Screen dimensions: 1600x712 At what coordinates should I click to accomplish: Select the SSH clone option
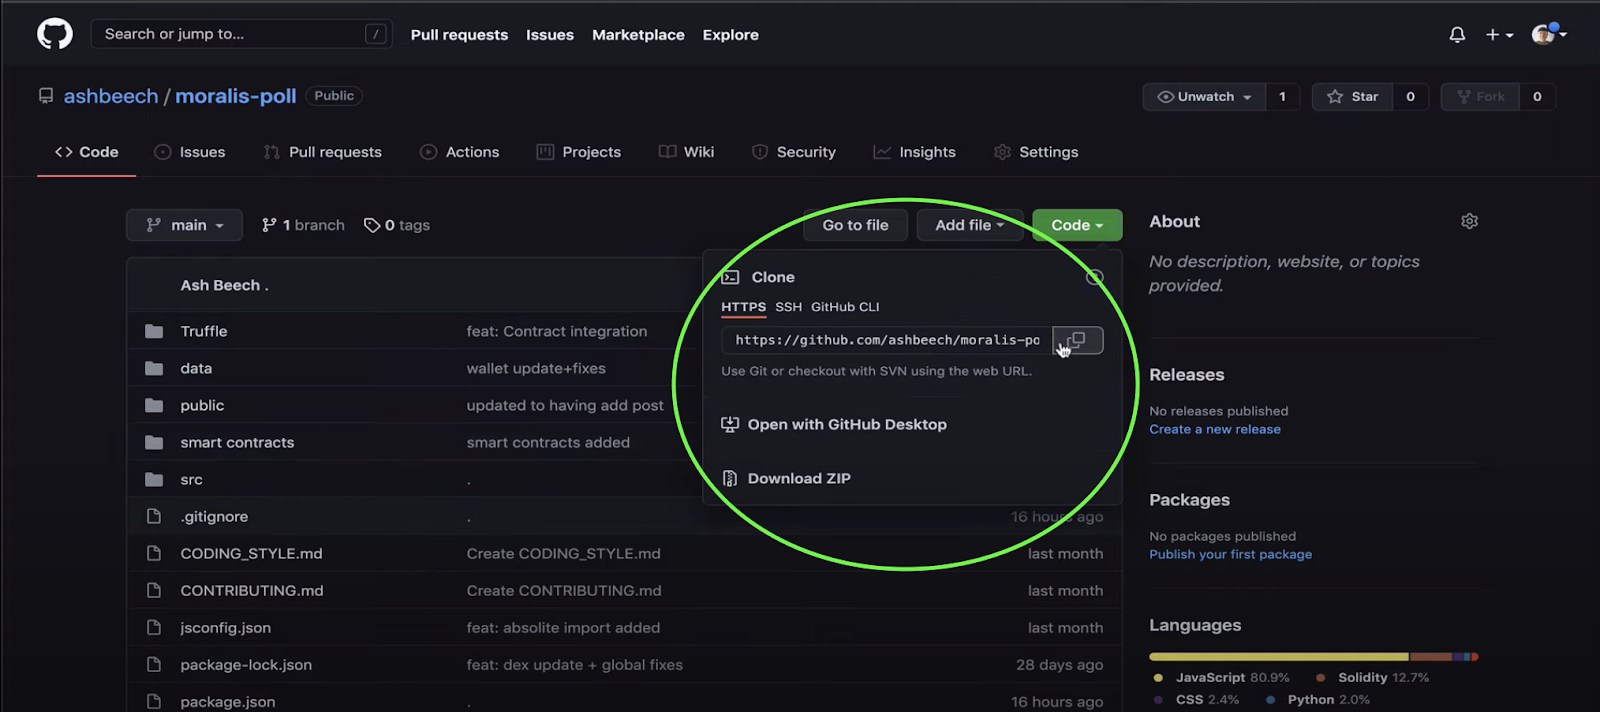[788, 307]
